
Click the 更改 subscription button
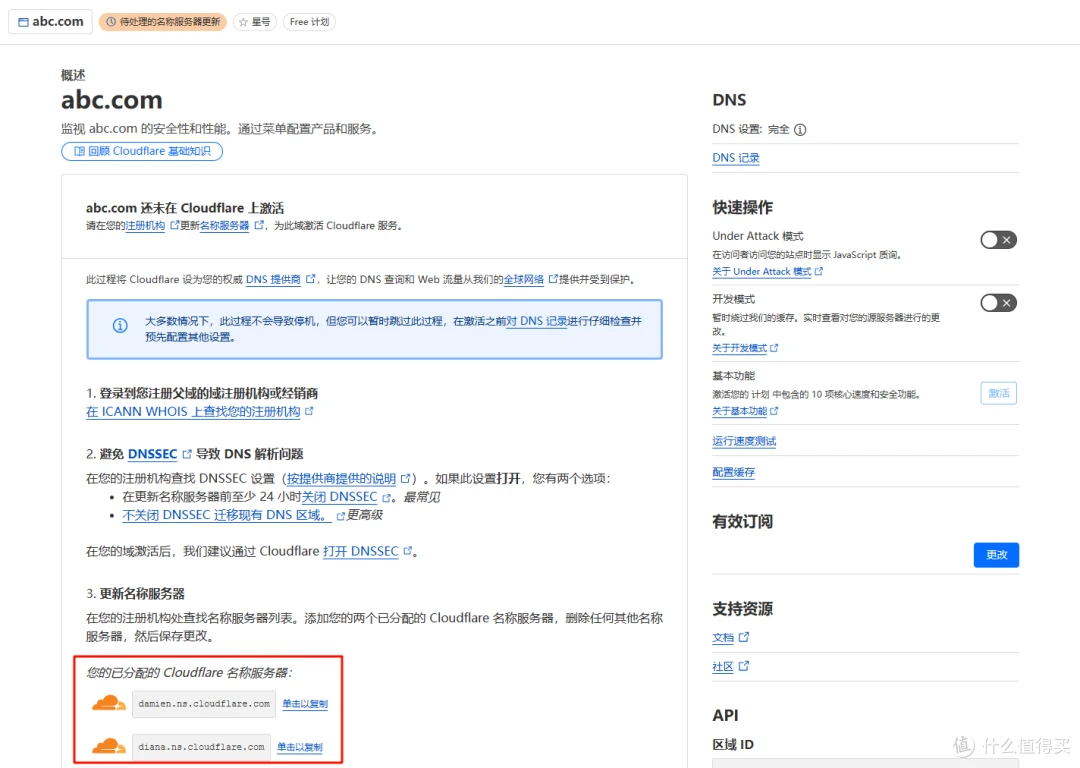pos(995,555)
